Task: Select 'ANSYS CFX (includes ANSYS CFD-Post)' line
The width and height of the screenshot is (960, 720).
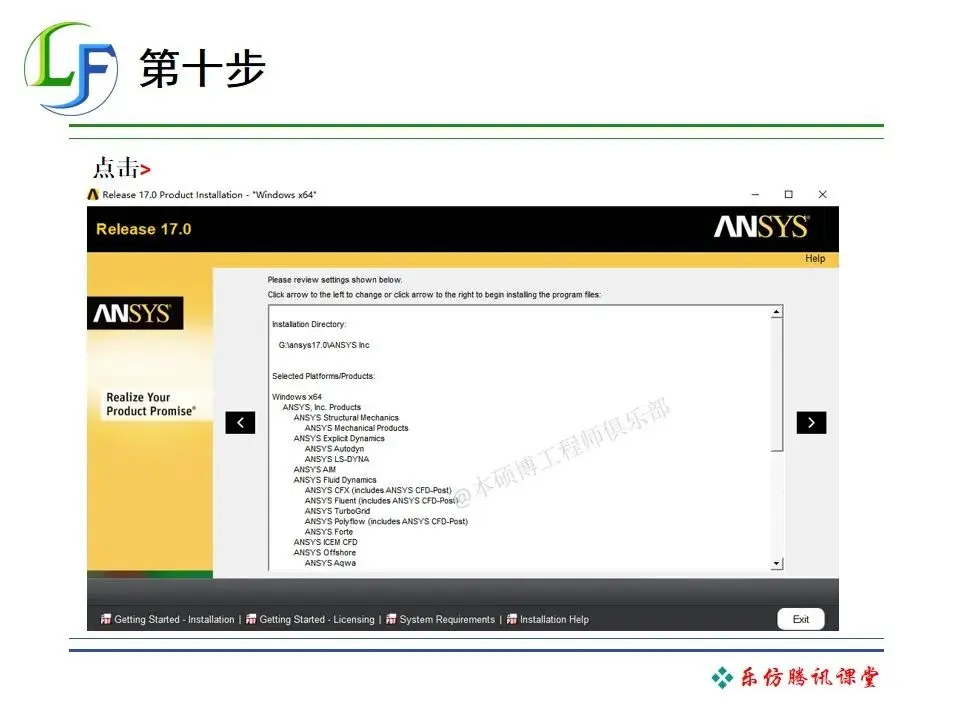Action: click(378, 490)
